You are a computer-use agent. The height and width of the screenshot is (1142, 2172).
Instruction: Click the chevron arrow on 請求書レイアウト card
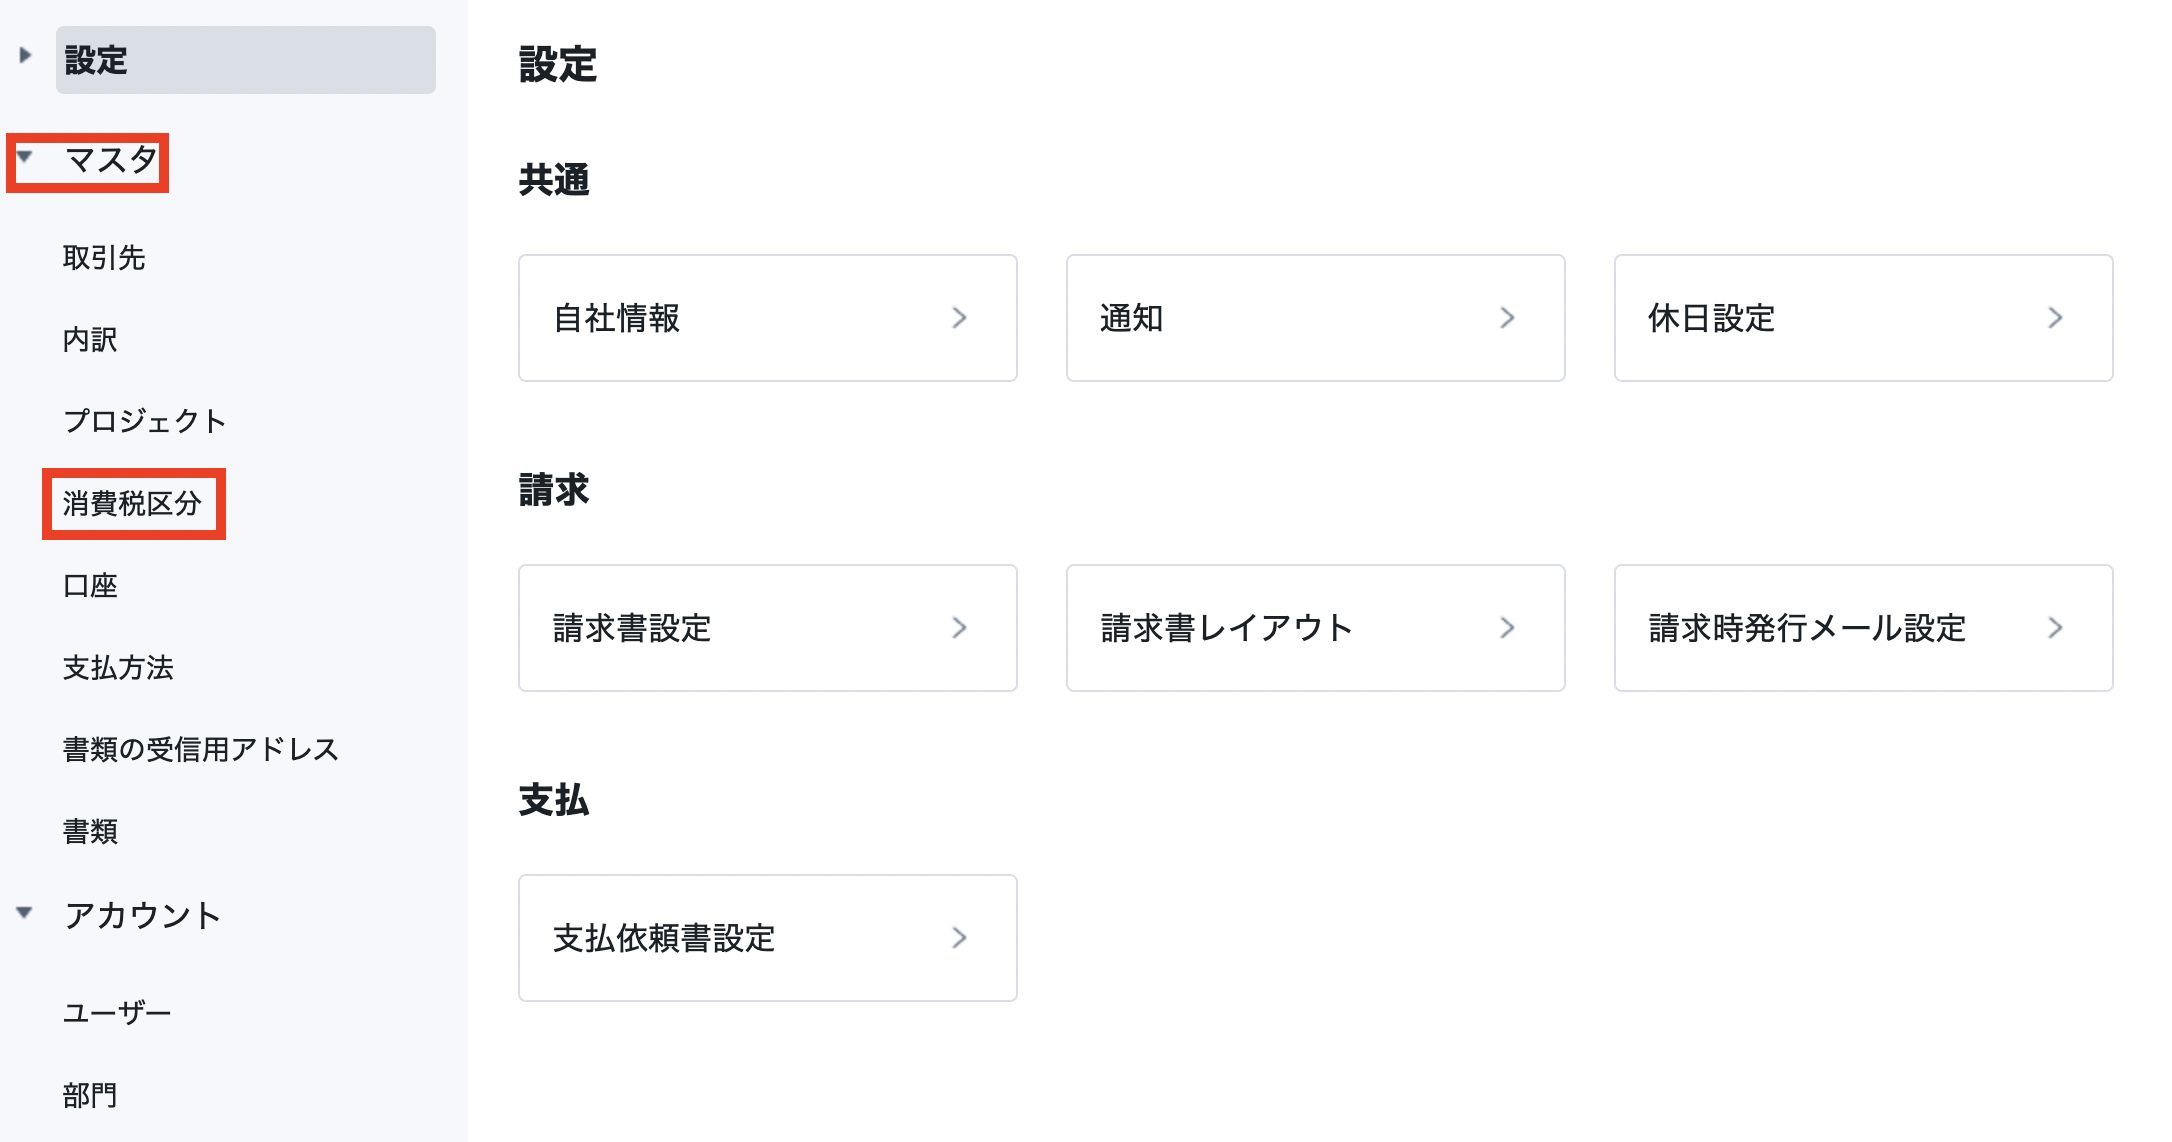coord(1507,628)
